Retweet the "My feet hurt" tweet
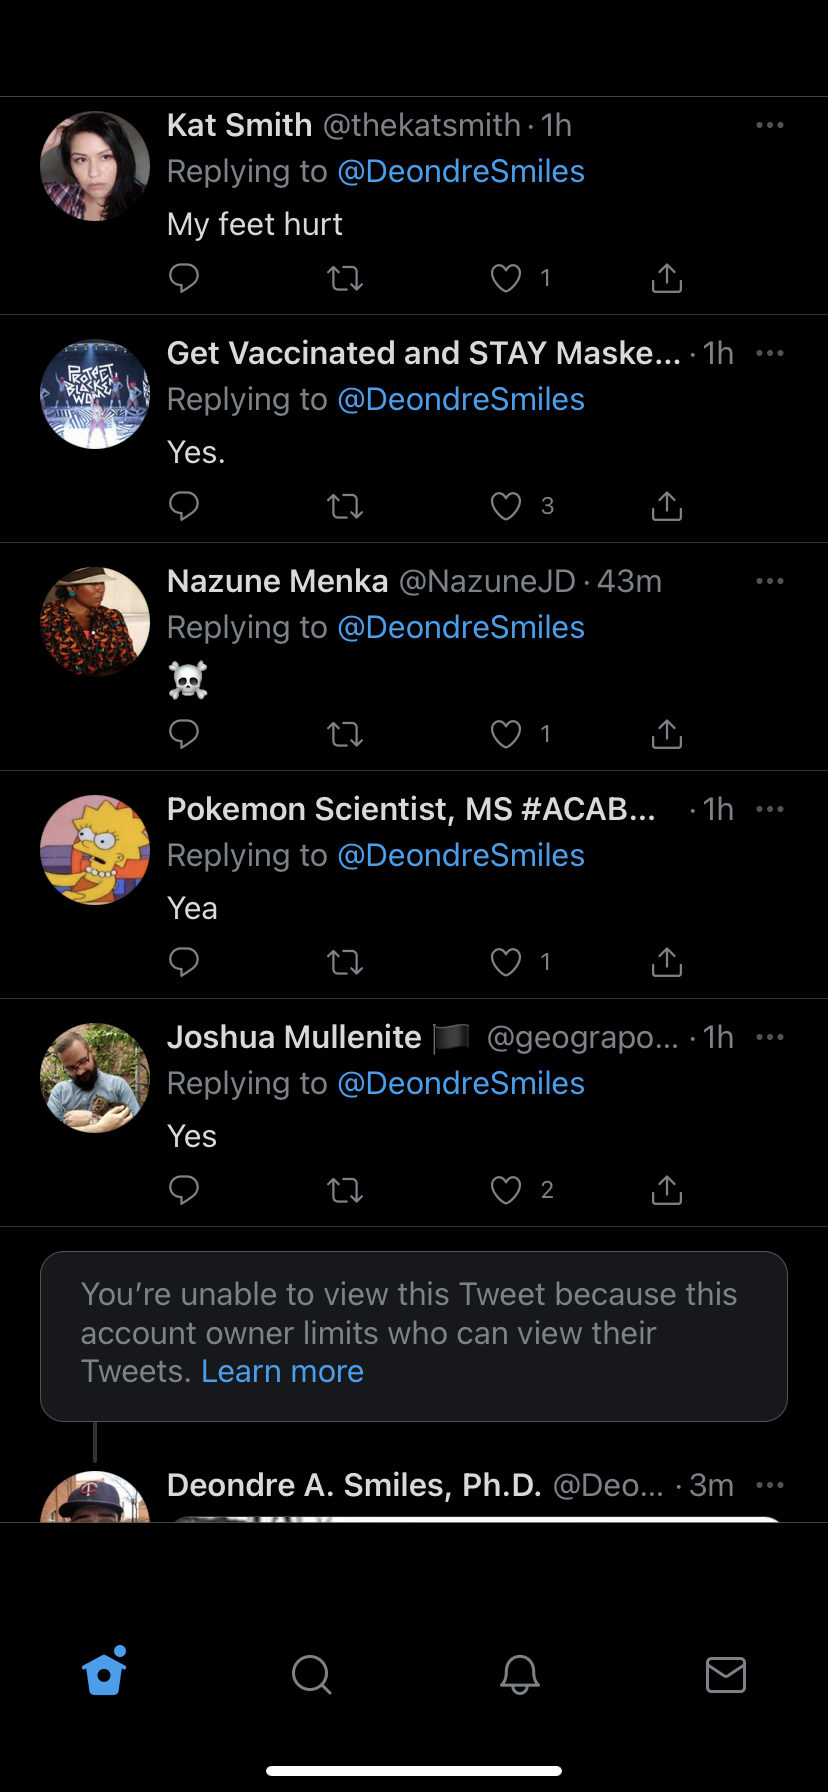Screen dimensions: 828x1792 (345, 277)
